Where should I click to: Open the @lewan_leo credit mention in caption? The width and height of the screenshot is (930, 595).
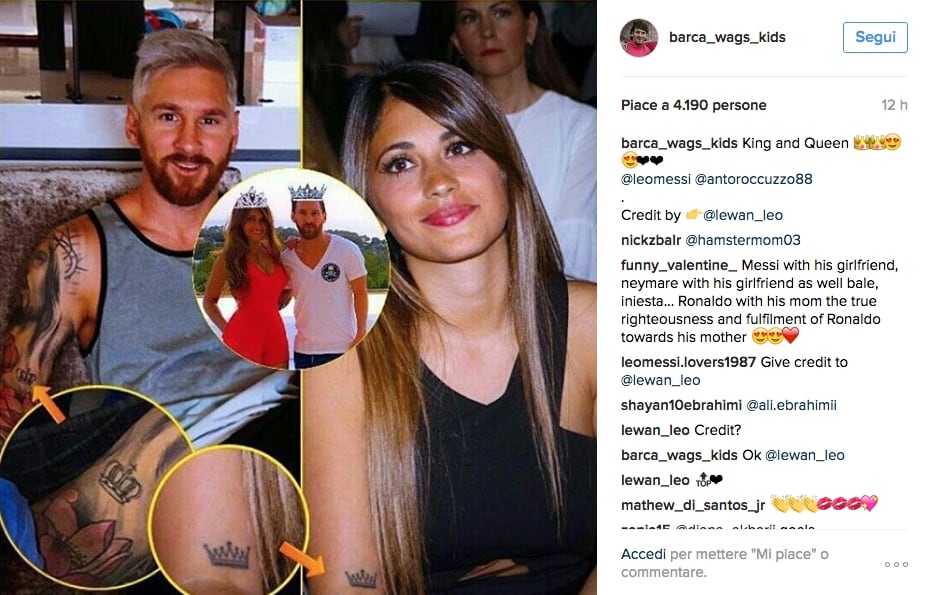743,215
